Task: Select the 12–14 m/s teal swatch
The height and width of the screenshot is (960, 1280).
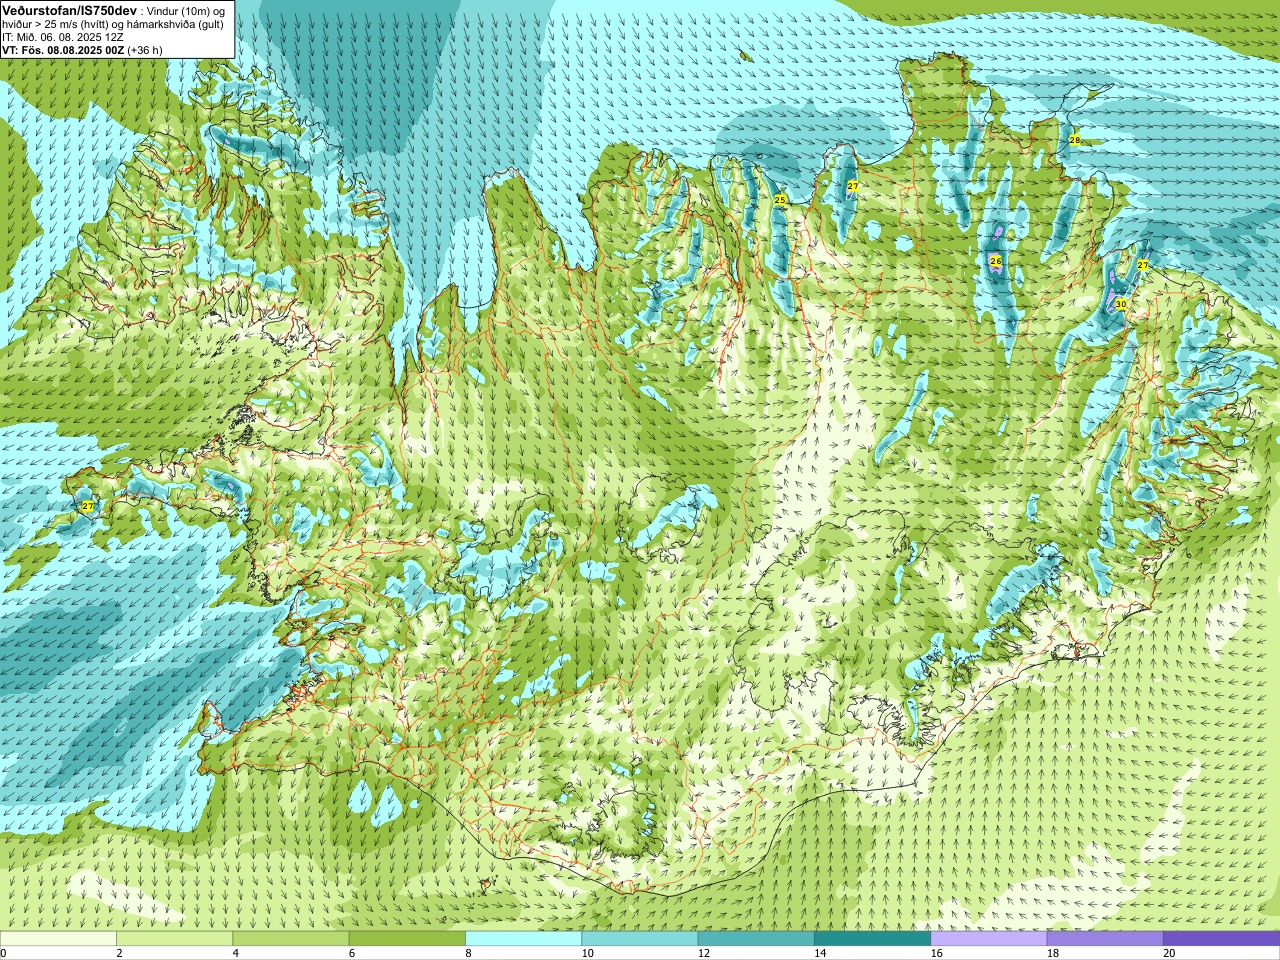Action: (756, 939)
